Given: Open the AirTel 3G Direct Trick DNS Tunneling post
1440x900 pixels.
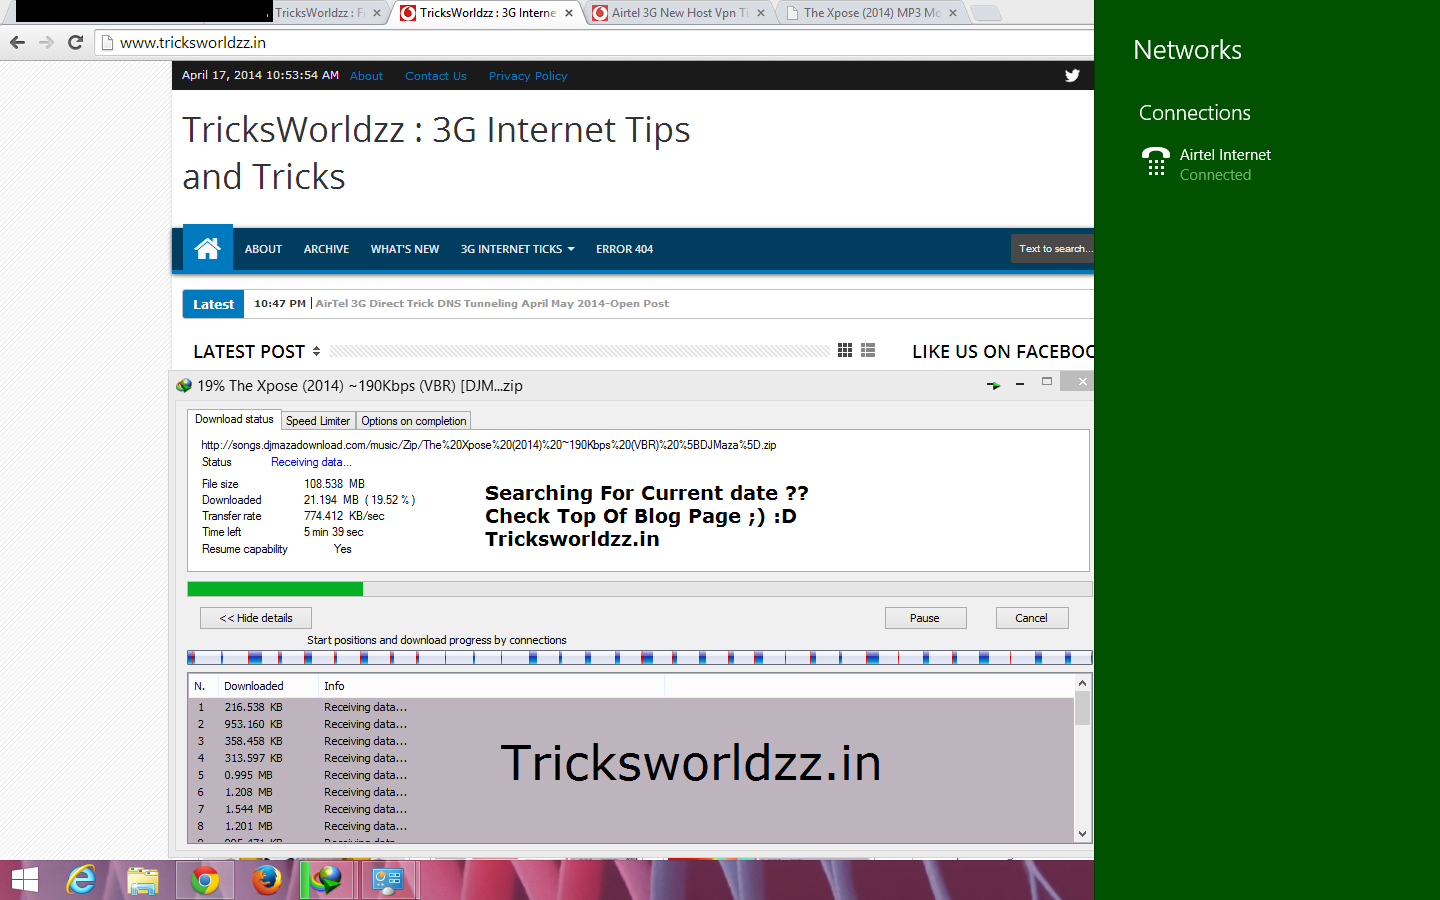Looking at the screenshot, I should tap(492, 303).
